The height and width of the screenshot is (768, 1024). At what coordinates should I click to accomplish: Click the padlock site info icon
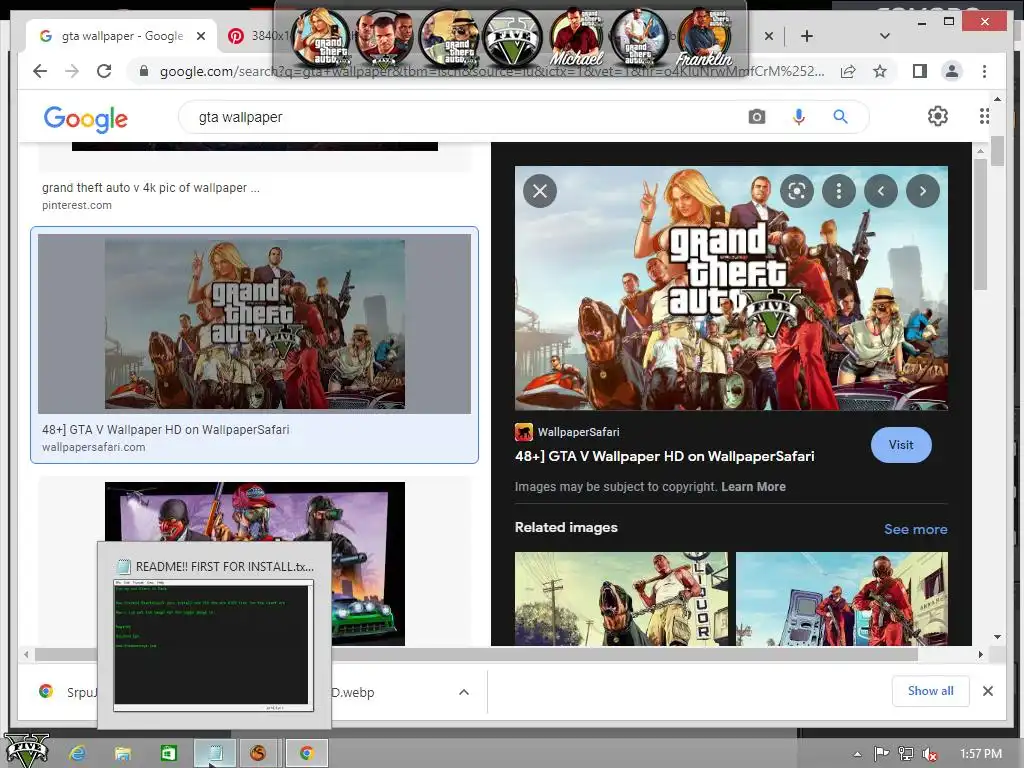(144, 71)
